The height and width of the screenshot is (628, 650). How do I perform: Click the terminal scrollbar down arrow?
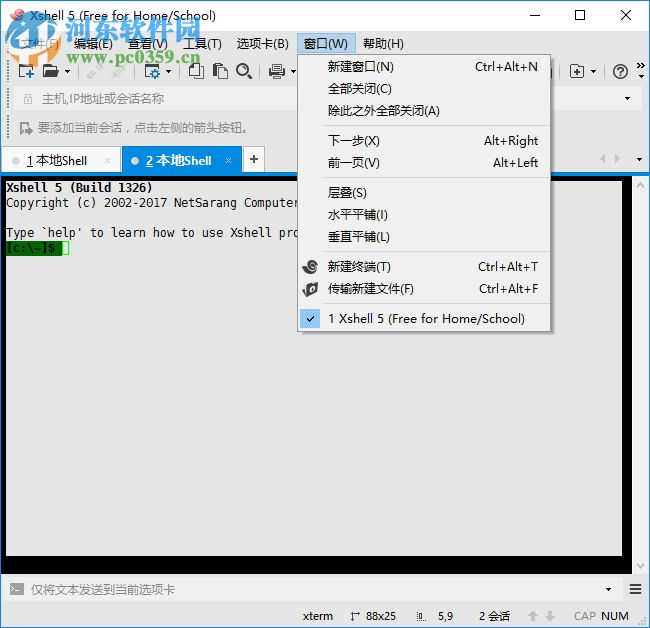coord(640,565)
